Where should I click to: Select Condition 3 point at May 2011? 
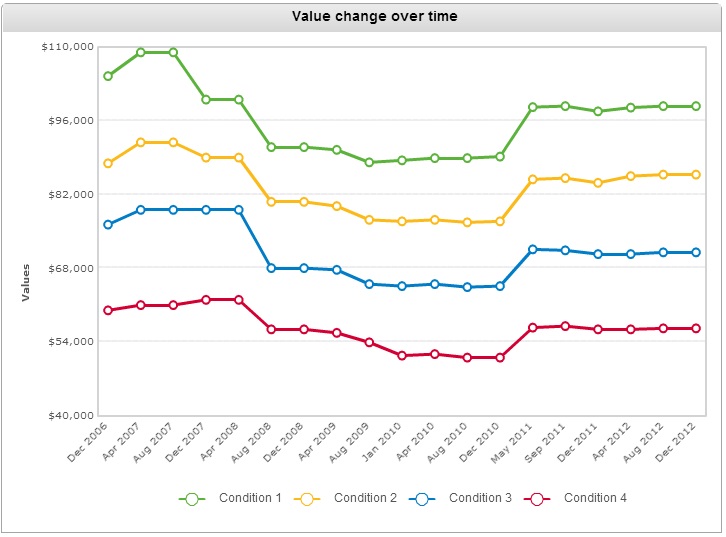(x=533, y=249)
